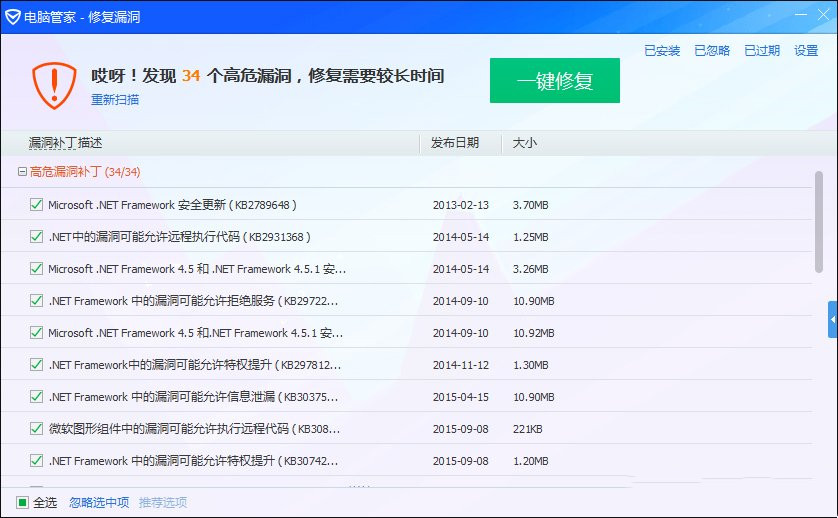Click the number 34 in headline
Image resolution: width=838 pixels, height=518 pixels.
pos(191,76)
